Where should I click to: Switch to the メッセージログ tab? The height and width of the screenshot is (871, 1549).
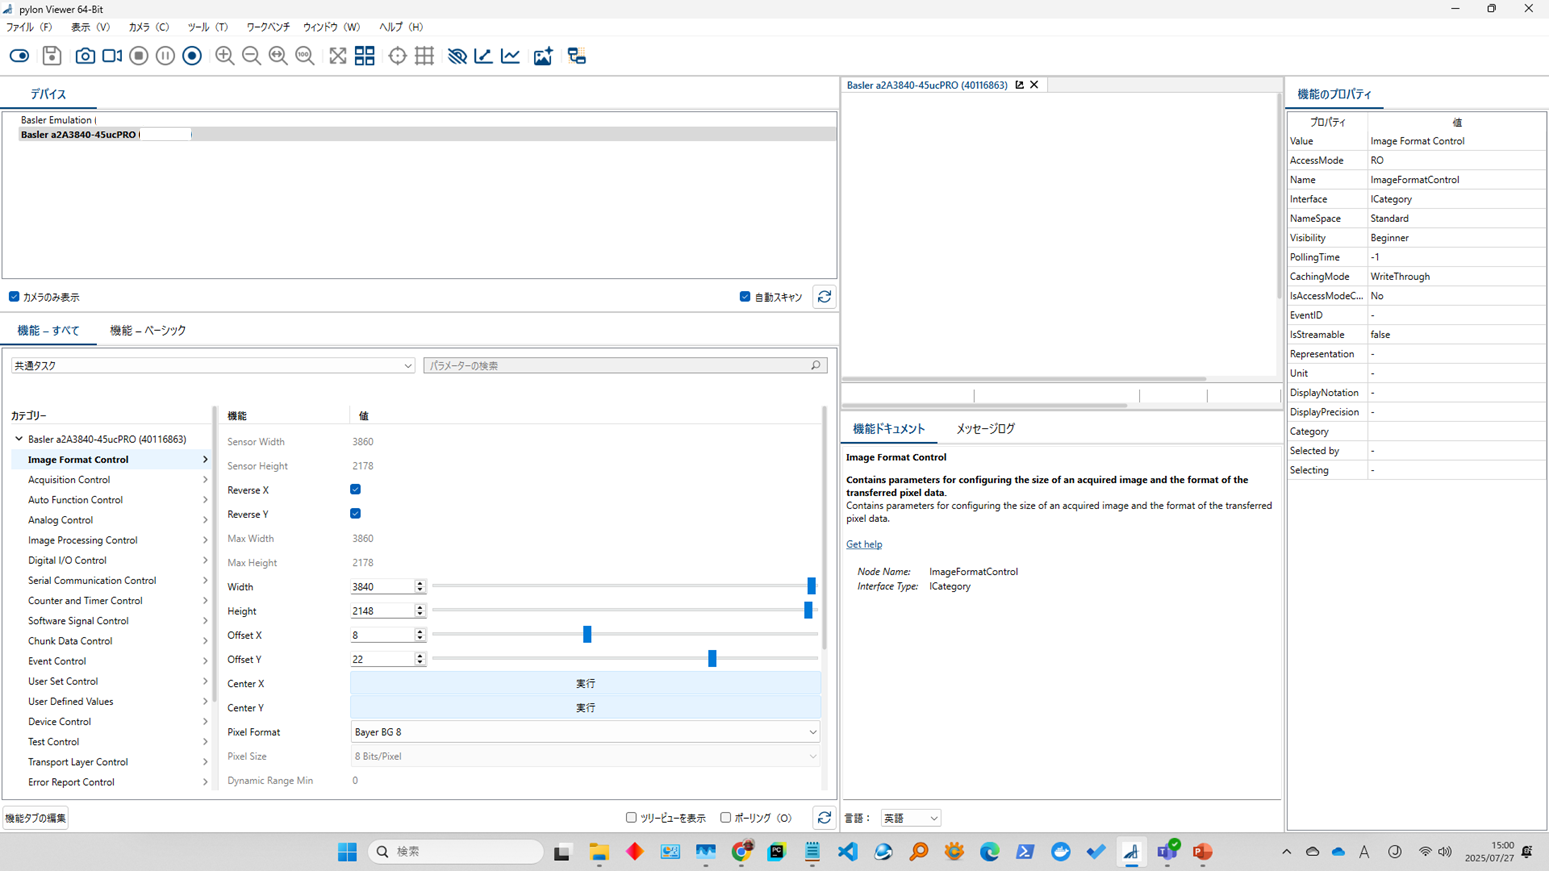984,429
